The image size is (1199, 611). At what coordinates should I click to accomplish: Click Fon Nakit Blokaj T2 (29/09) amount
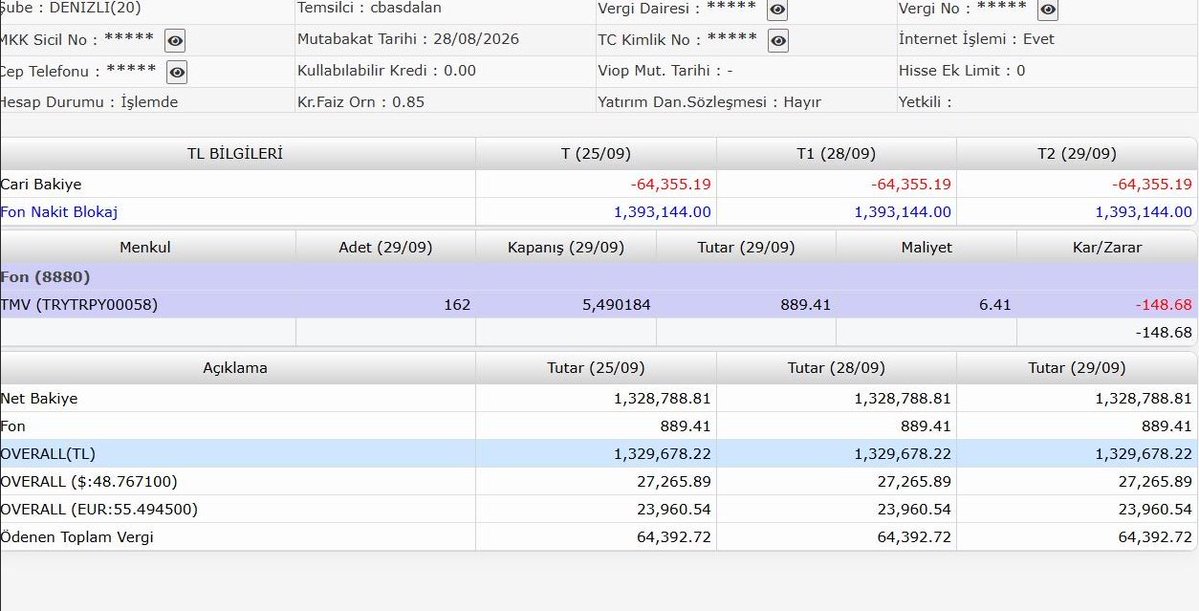click(x=1144, y=213)
